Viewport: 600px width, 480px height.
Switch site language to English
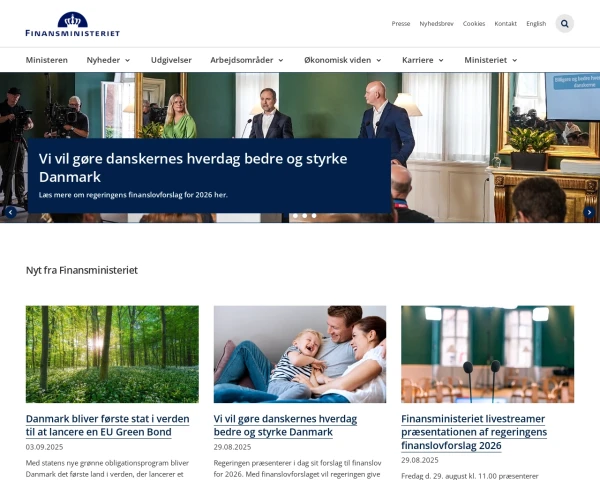pos(536,24)
